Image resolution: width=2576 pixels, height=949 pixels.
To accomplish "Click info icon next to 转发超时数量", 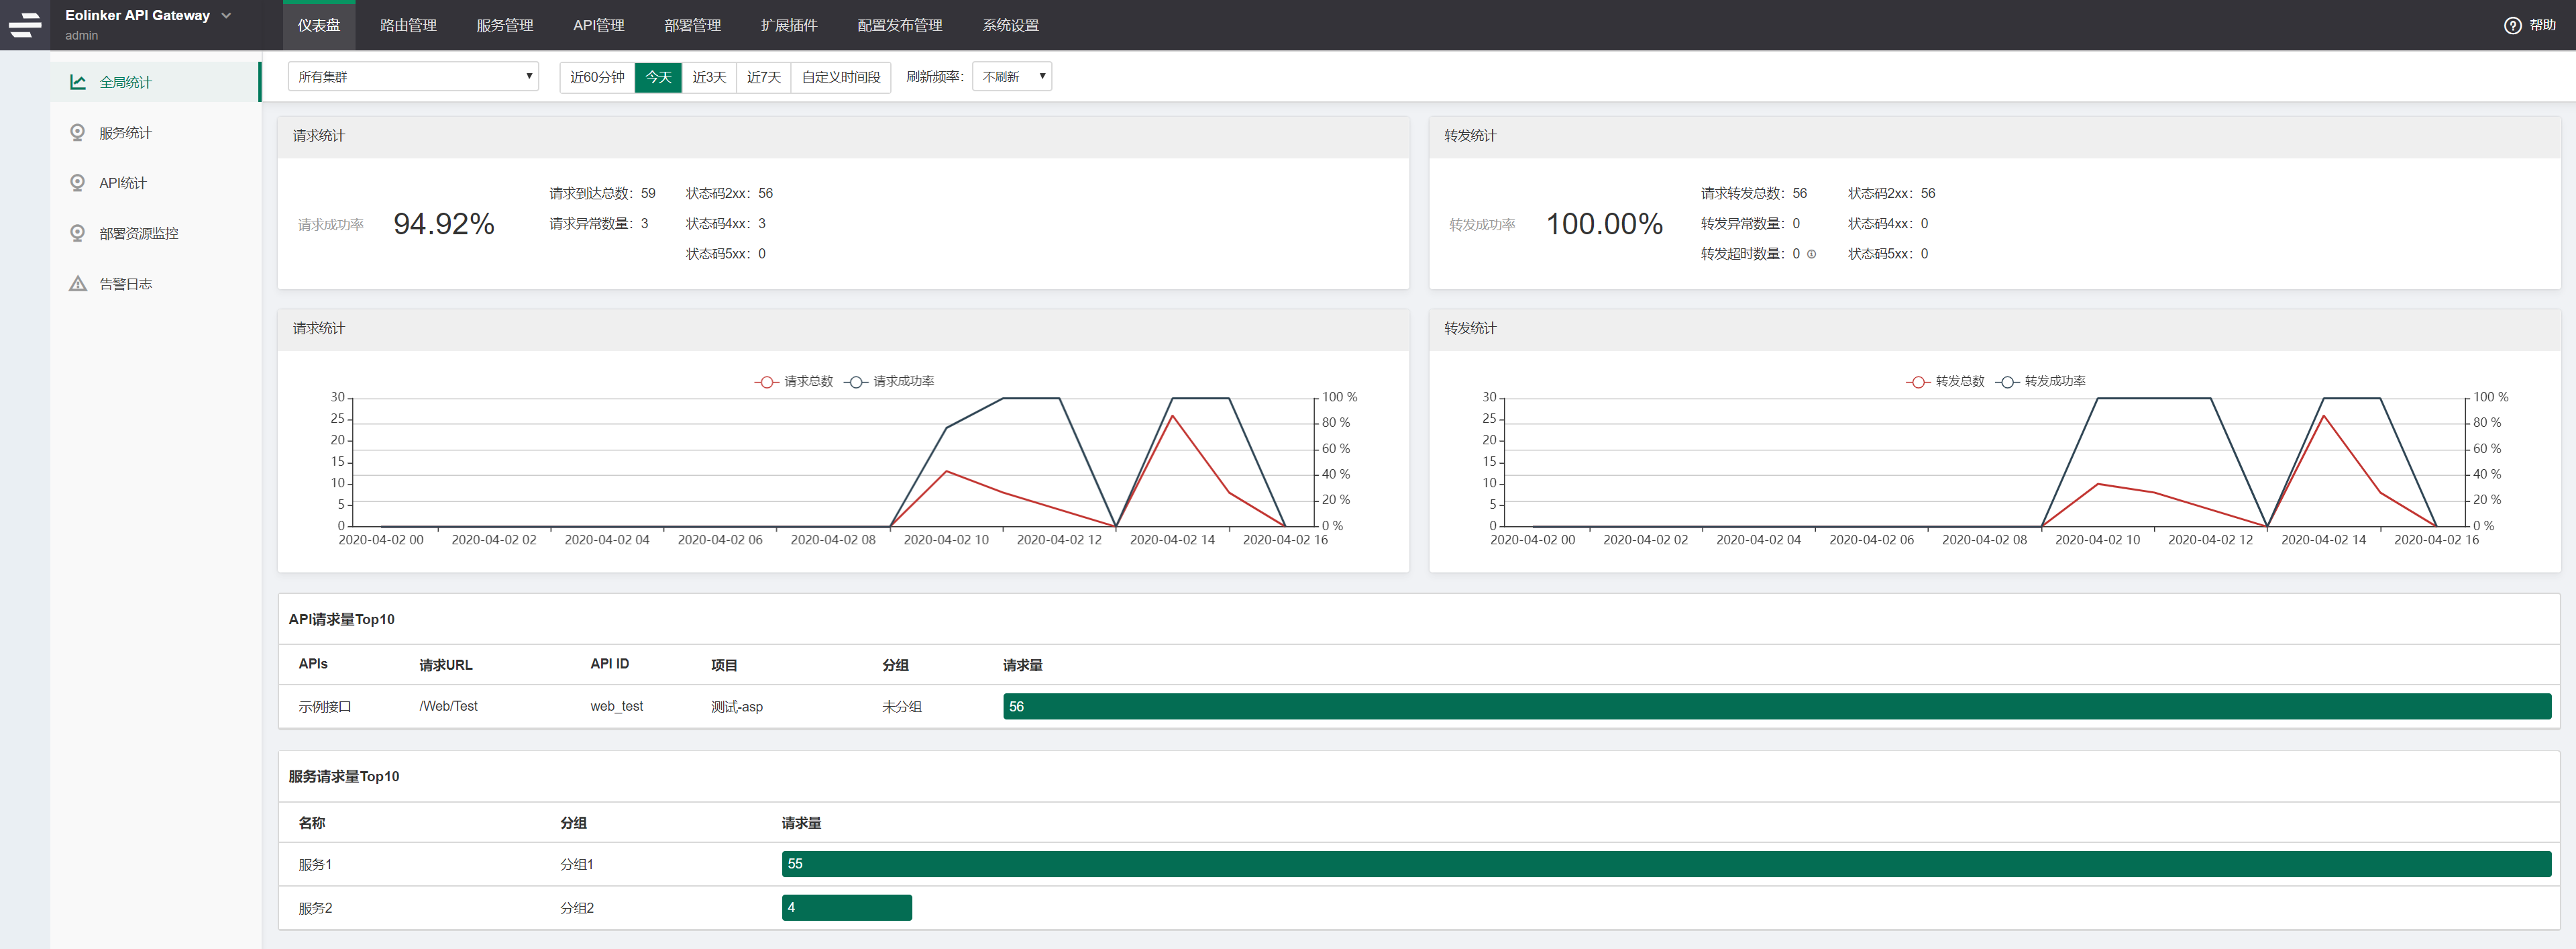I will [x=1811, y=254].
